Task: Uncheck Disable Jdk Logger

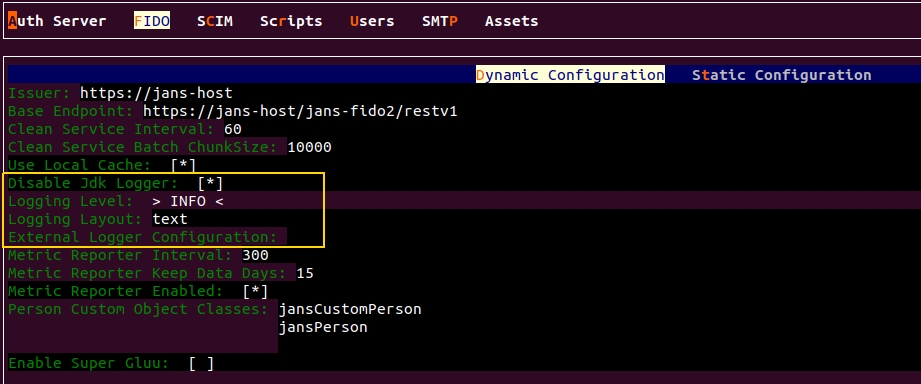Action: click(x=211, y=183)
